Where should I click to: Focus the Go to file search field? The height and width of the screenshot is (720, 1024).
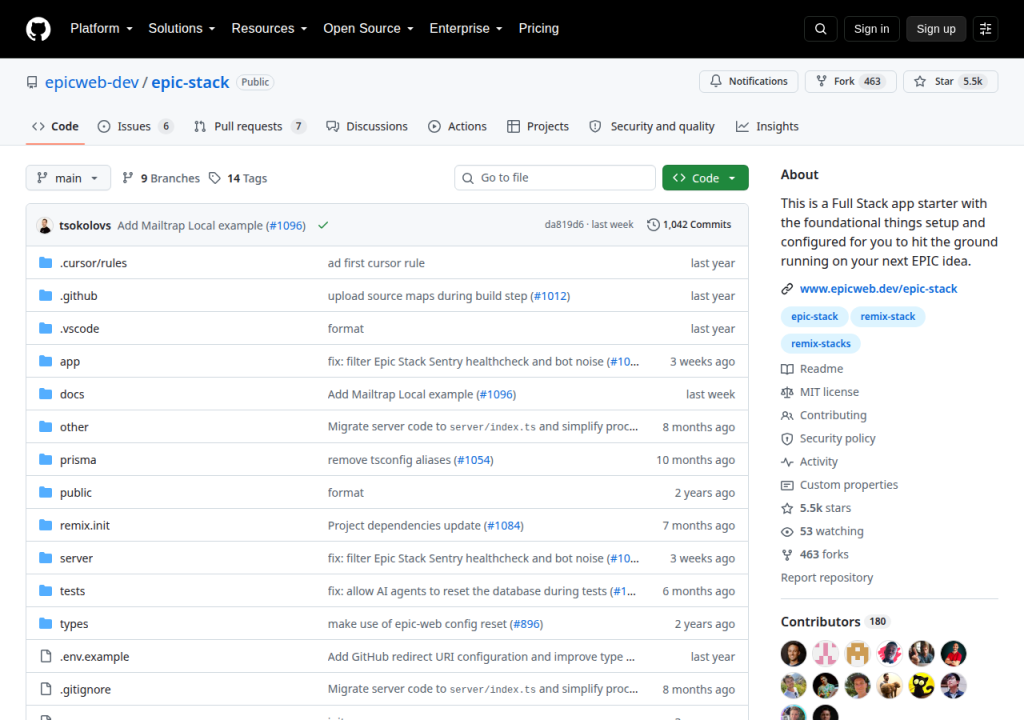pyautogui.click(x=554, y=178)
